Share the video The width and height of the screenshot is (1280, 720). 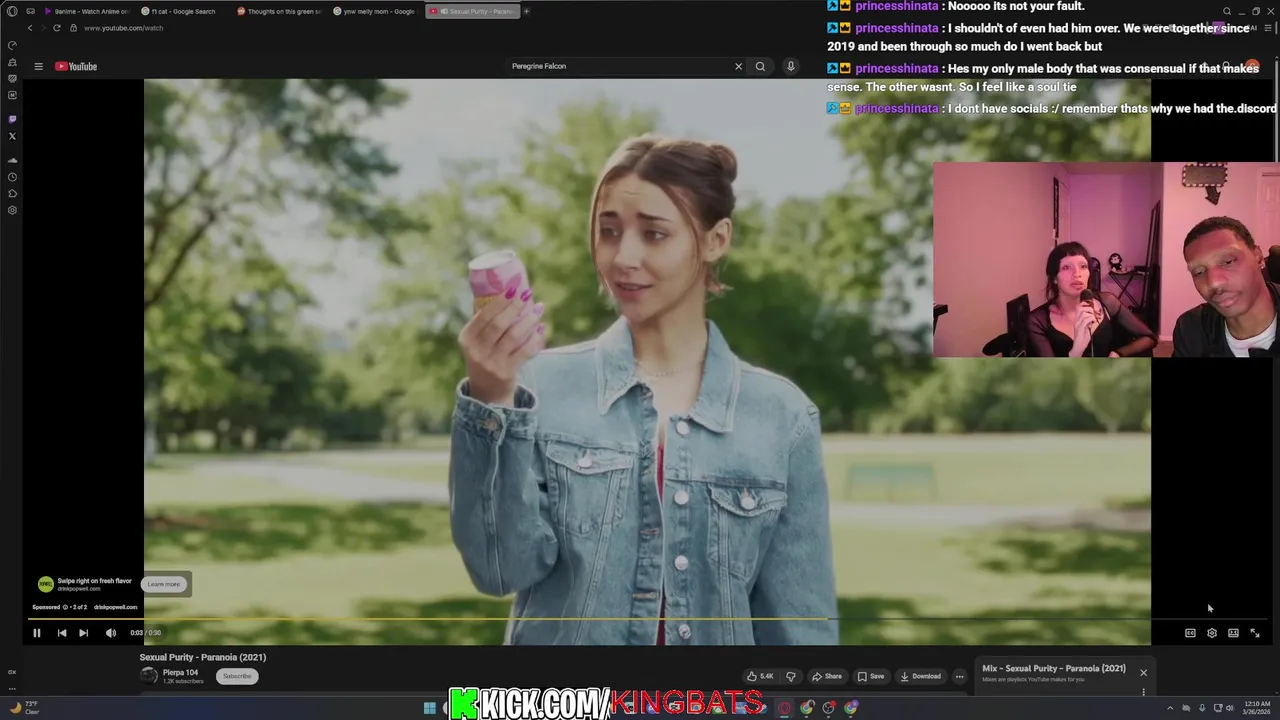(827, 677)
